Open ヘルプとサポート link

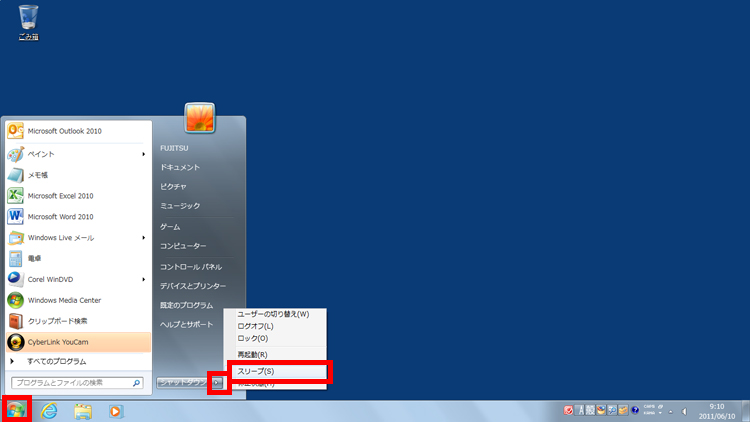pos(187,324)
